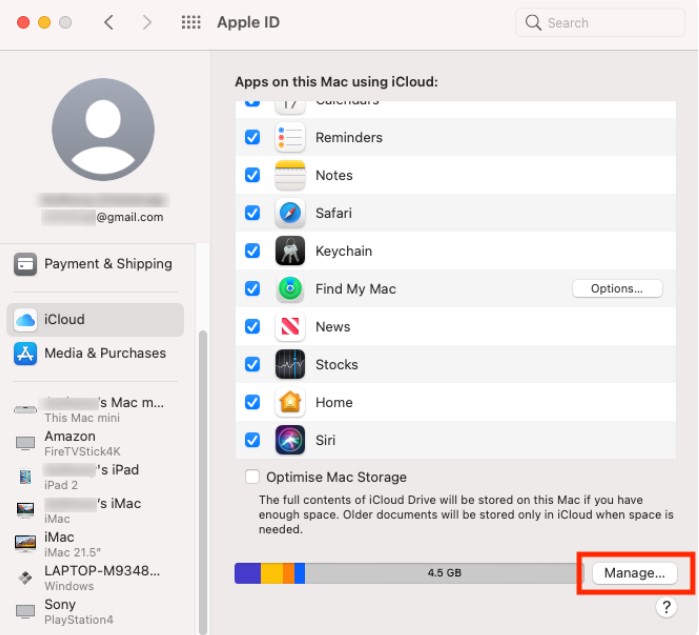The image size is (699, 635).
Task: Click the Keychain keys icon
Action: pyautogui.click(x=290, y=251)
